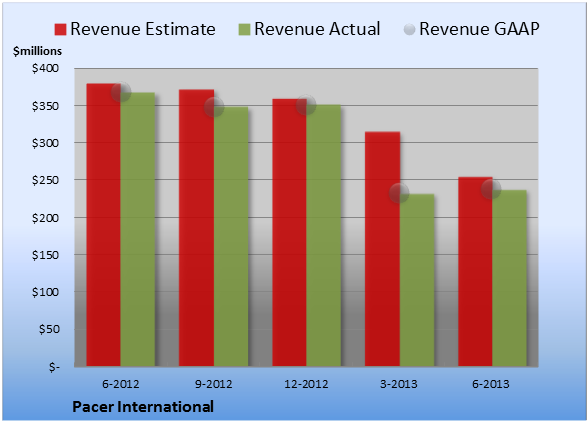This screenshot has width=588, height=422.
Task: Select the green actual bar for 12-2012
Action: coord(324,236)
